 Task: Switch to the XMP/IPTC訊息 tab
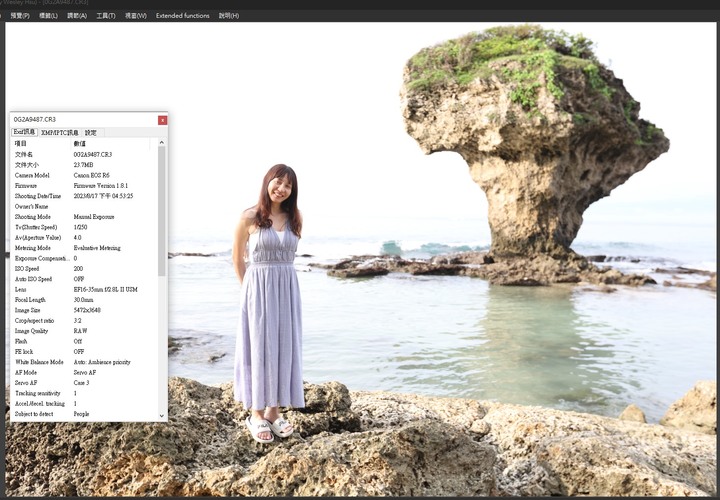coord(60,133)
